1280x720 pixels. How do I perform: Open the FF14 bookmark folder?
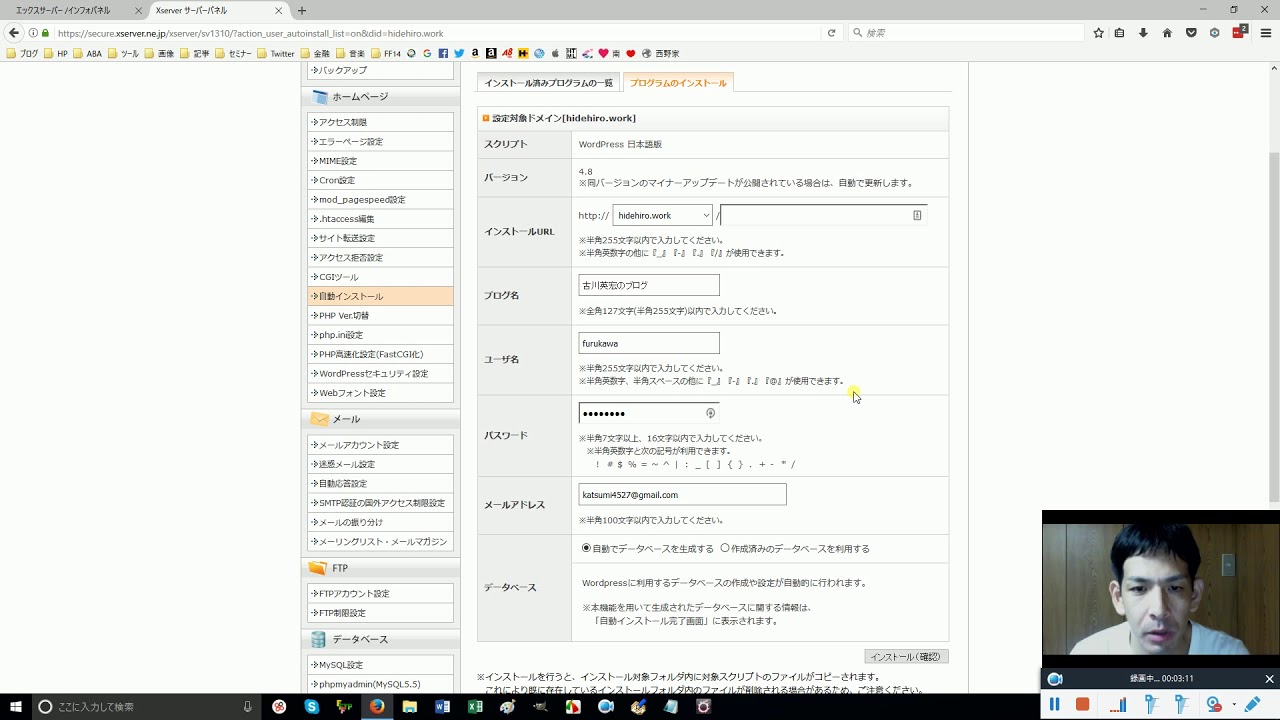385,53
